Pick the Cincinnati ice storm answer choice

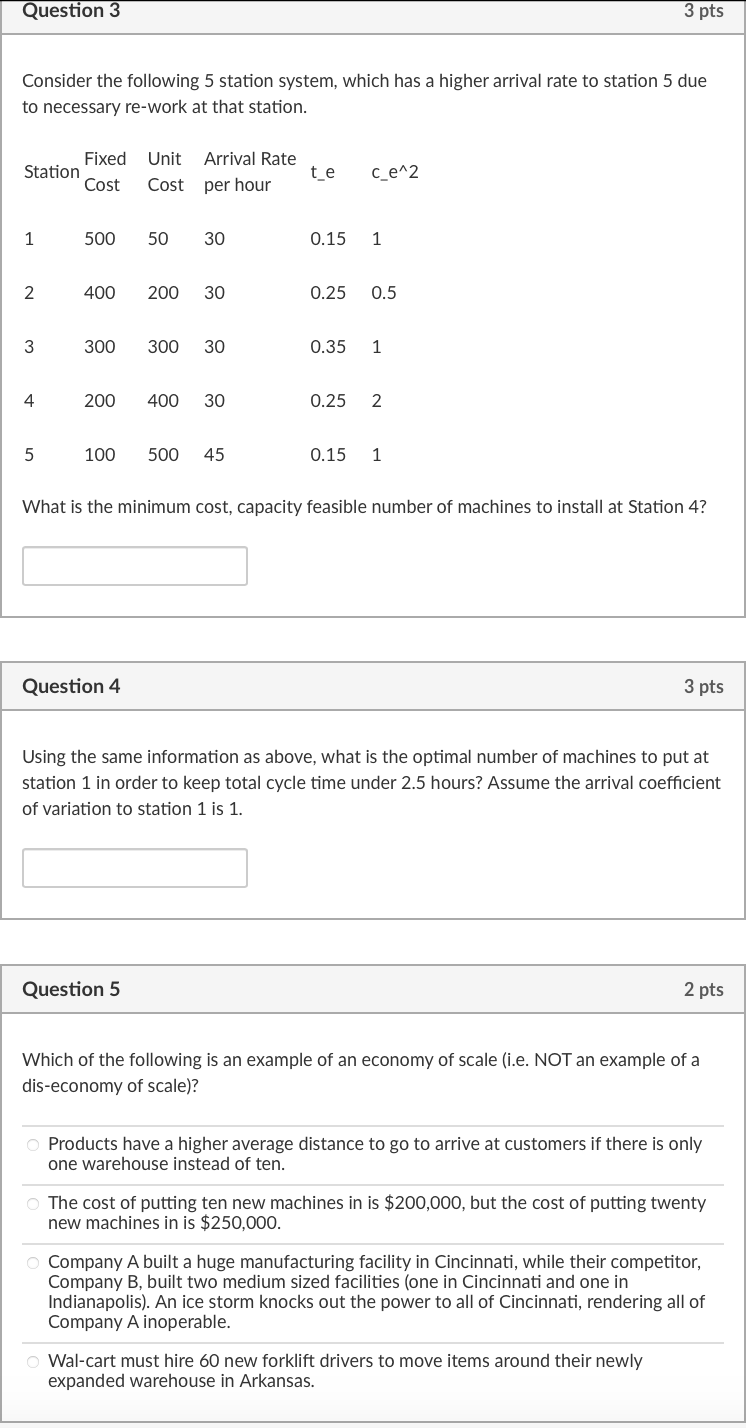pyautogui.click(x=33, y=1262)
